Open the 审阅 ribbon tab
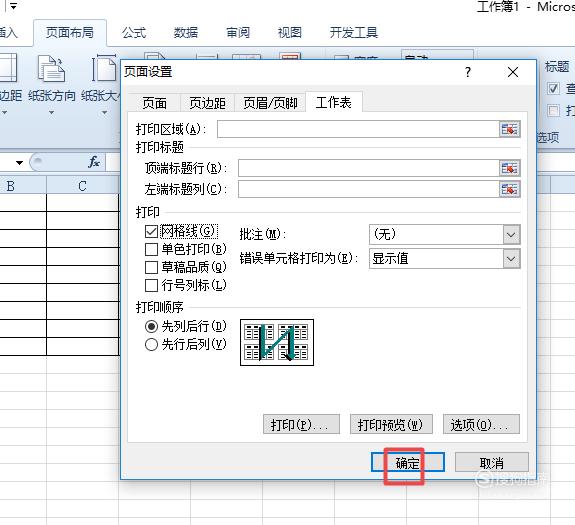Screen dimensions: 575x525 pyautogui.click(x=238, y=33)
